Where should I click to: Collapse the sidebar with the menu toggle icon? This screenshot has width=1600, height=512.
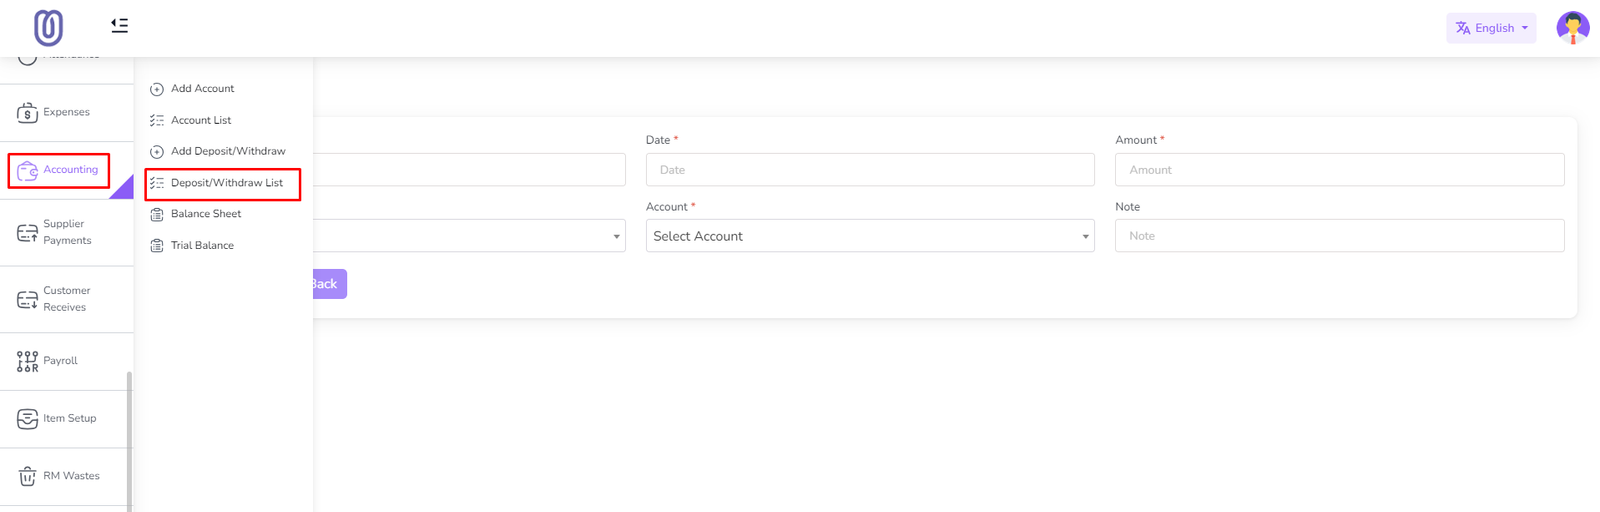click(119, 25)
